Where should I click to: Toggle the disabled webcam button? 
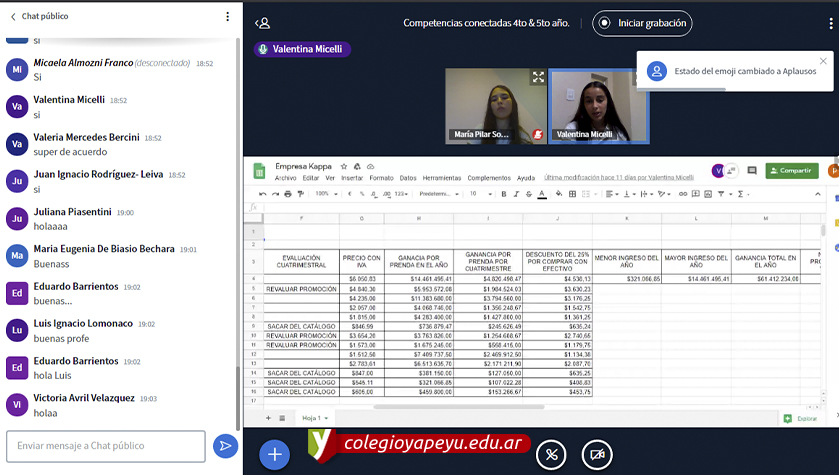coord(597,454)
